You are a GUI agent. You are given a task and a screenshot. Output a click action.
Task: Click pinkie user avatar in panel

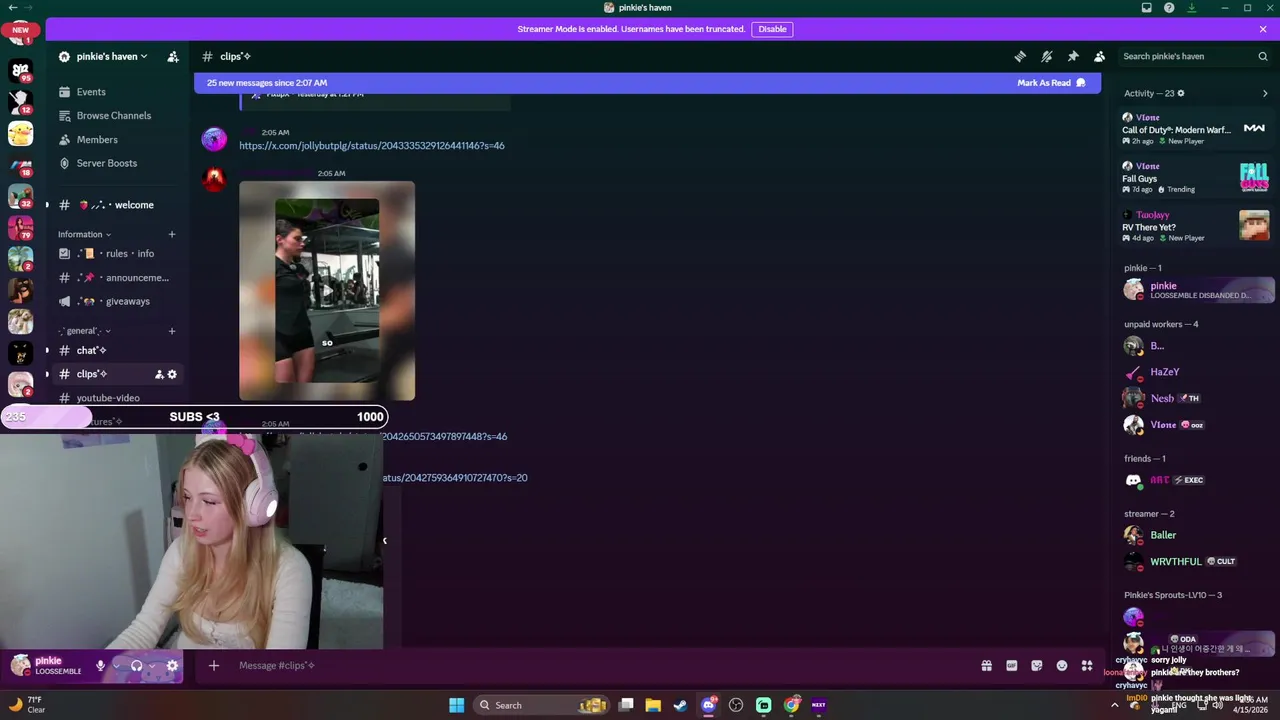(20, 665)
